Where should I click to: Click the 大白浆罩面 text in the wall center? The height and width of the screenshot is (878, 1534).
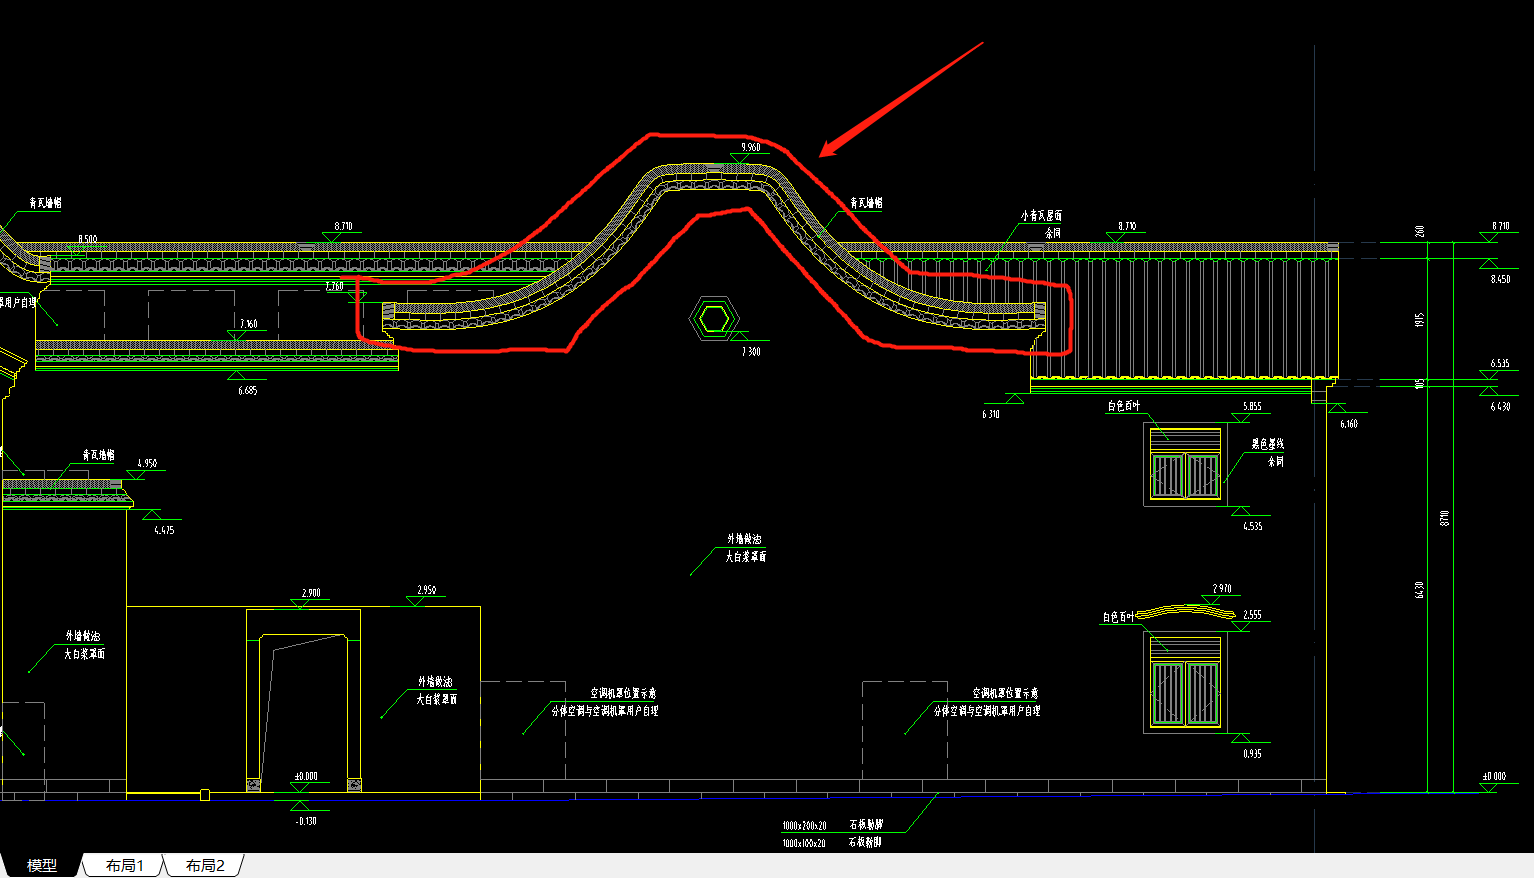coord(746,557)
